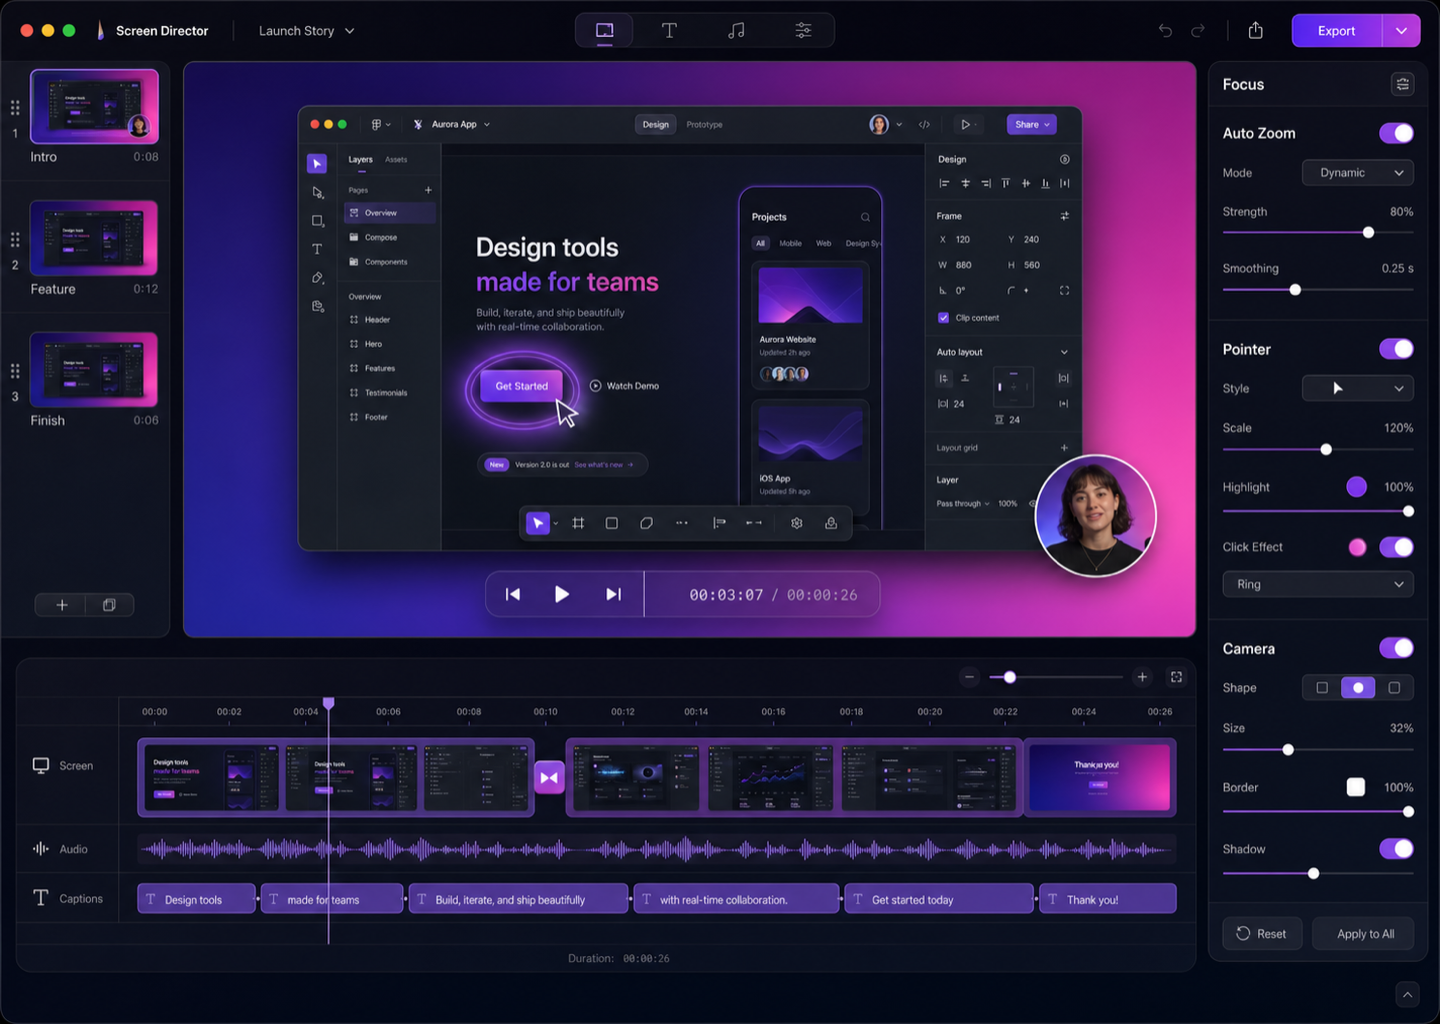
Task: Switch to Prototype tab in preview
Action: [704, 125]
